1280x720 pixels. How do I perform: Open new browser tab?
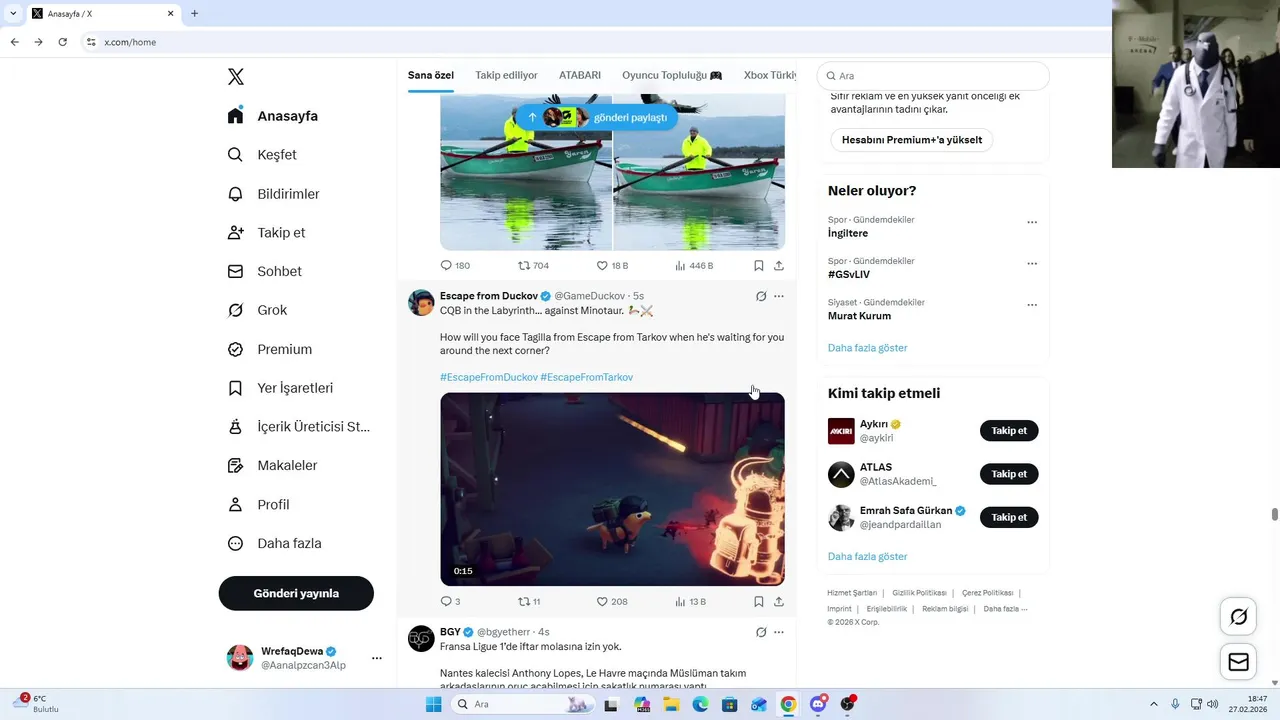(x=194, y=14)
